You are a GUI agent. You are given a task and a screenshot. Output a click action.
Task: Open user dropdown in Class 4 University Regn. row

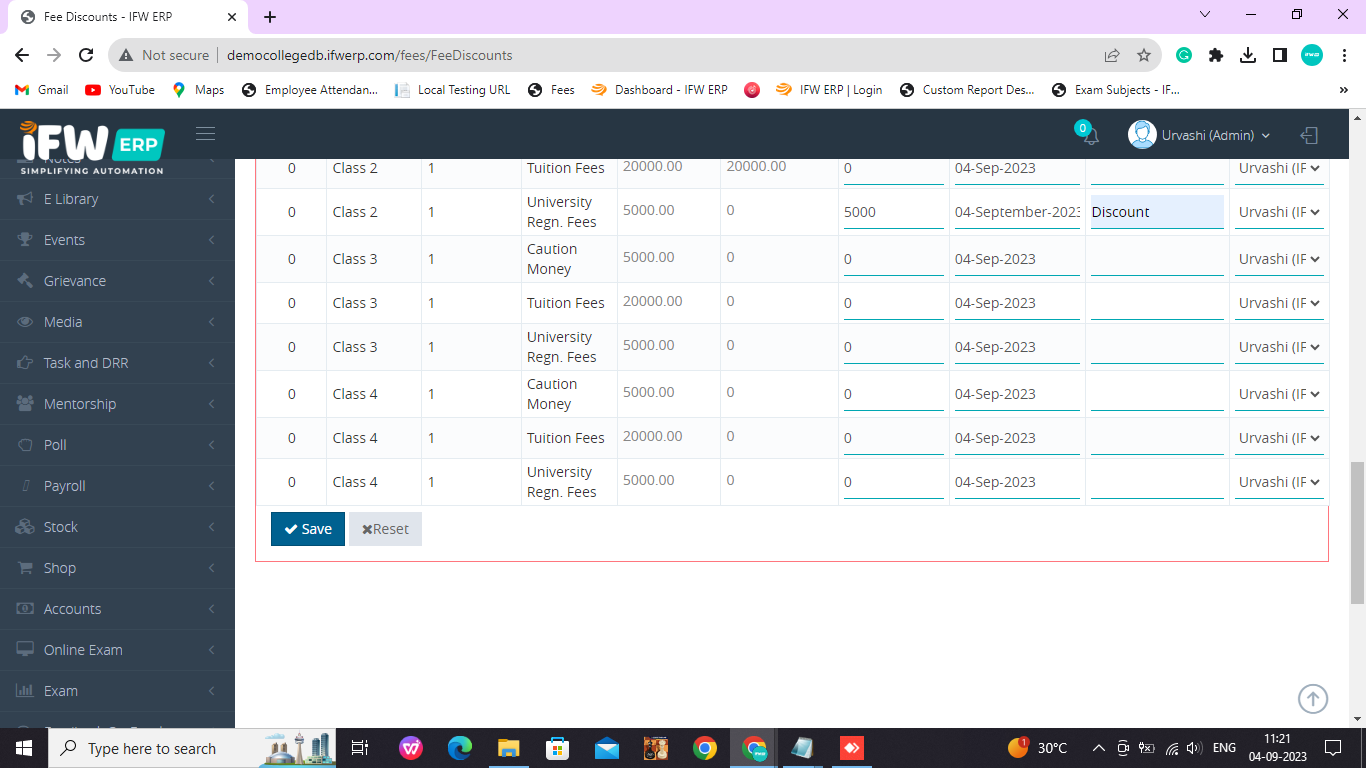(1279, 482)
